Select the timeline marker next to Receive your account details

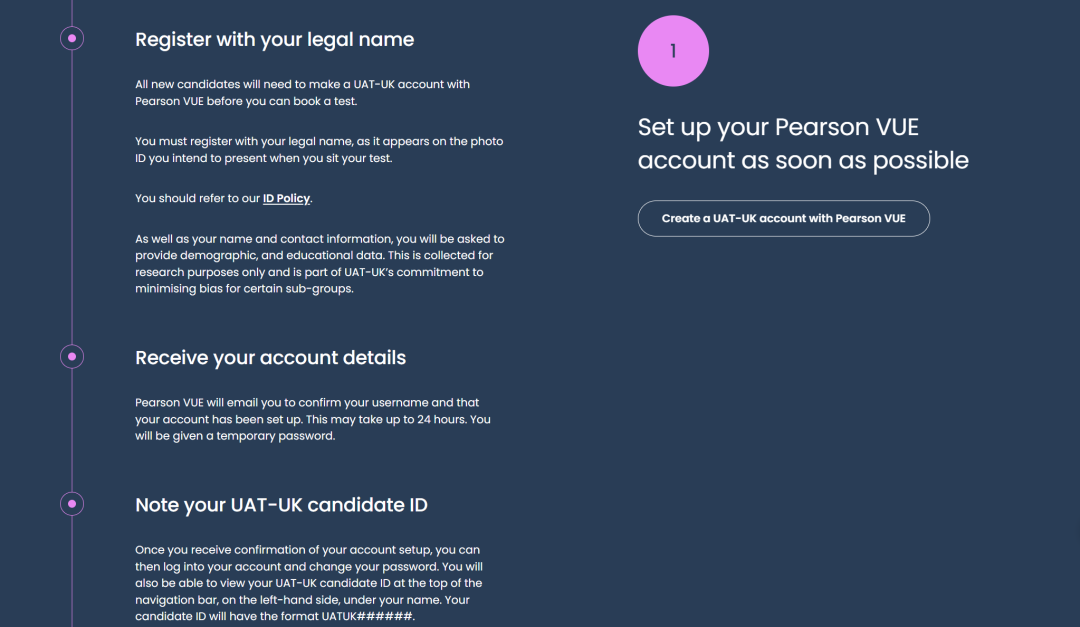click(x=72, y=357)
